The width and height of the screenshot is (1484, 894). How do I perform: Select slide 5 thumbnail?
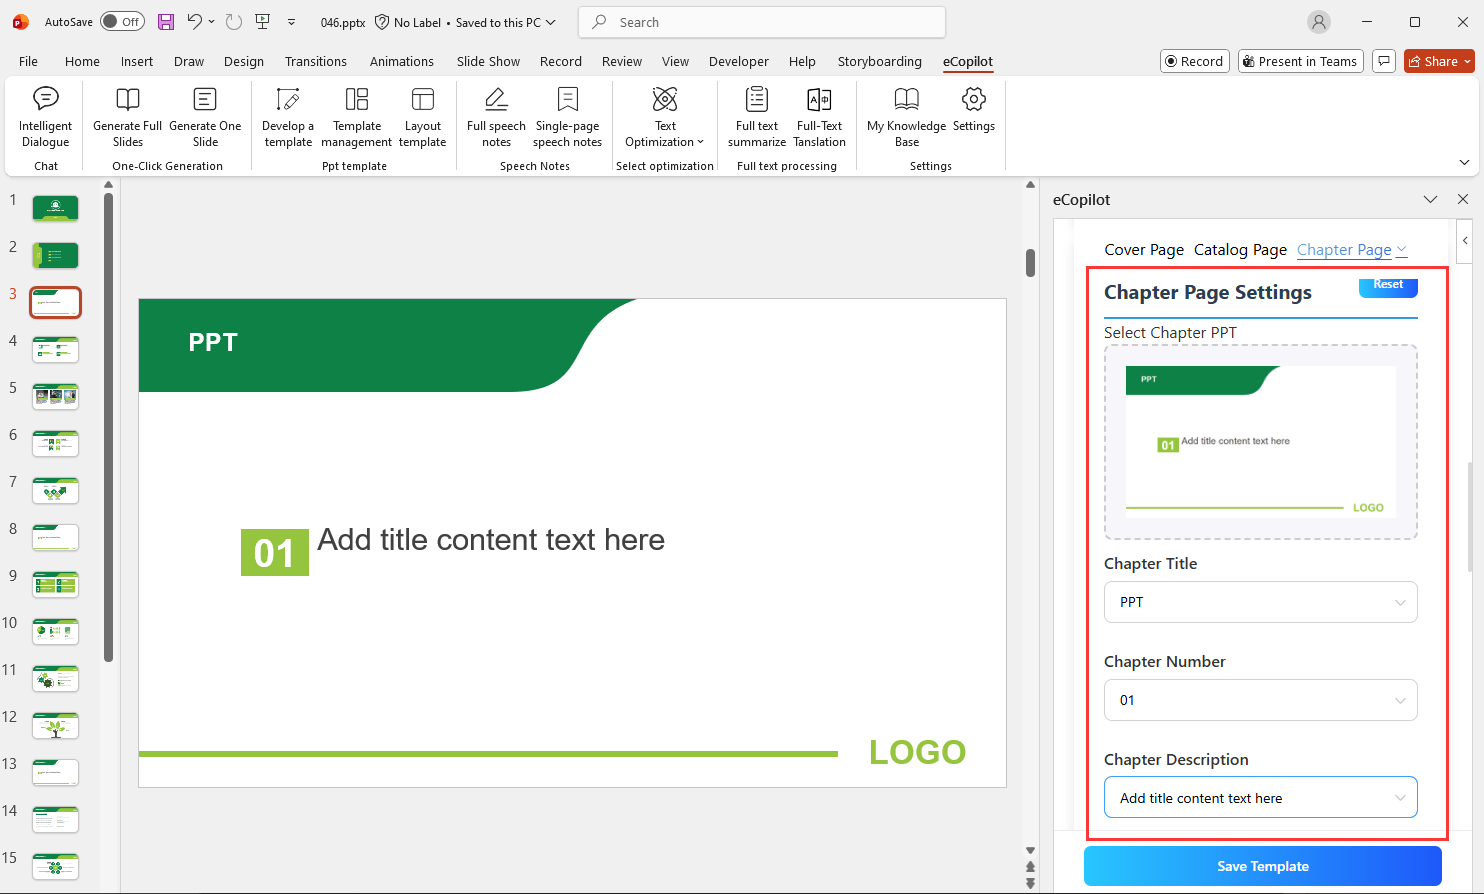55,396
